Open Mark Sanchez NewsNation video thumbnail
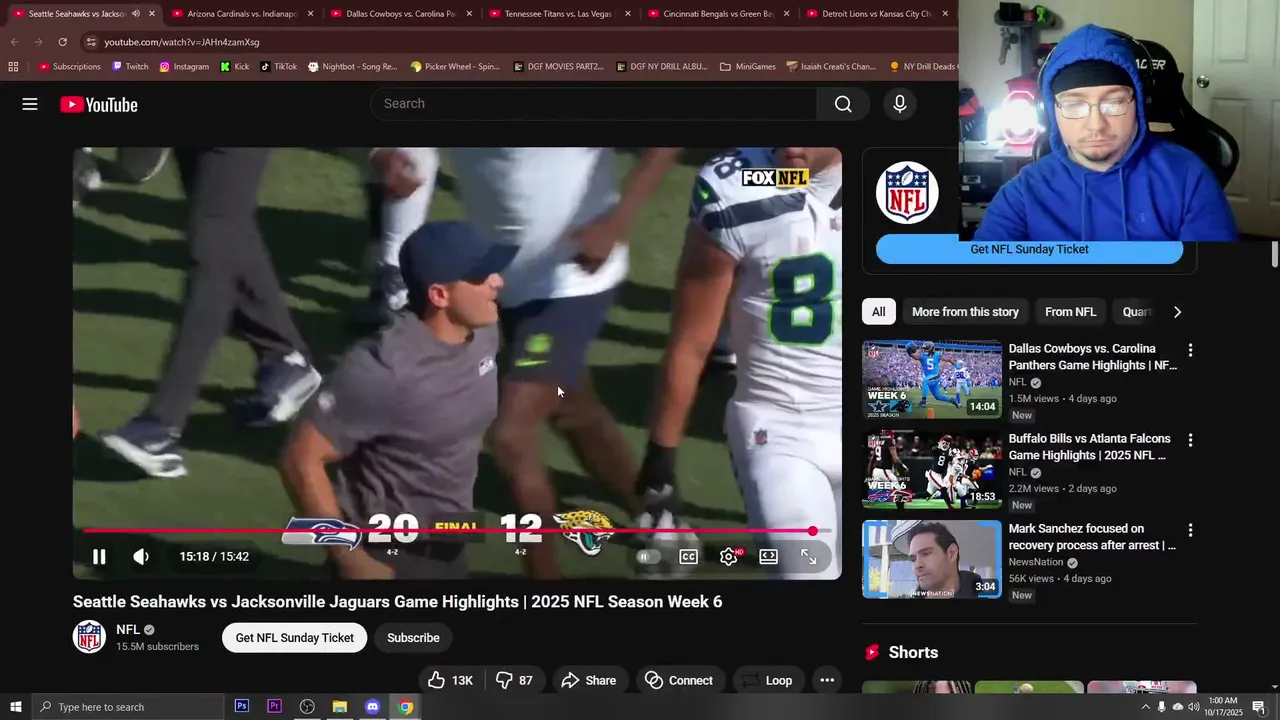 932,559
